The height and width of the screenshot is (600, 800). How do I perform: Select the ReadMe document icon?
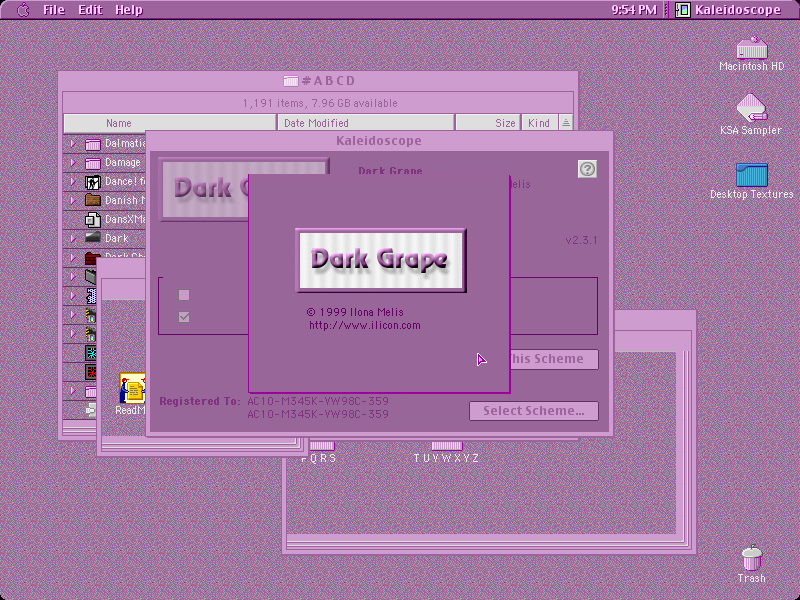coord(132,388)
